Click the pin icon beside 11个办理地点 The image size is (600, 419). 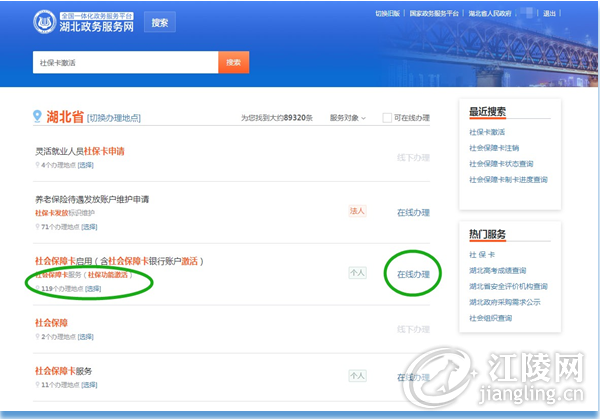pos(38,385)
